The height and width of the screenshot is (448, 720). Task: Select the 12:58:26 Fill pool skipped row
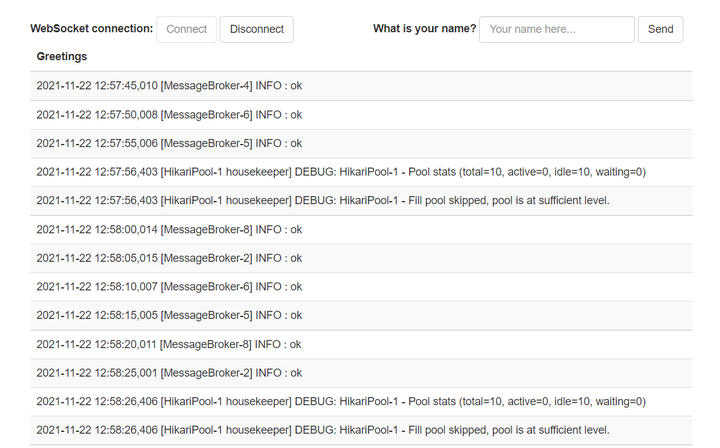361,430
